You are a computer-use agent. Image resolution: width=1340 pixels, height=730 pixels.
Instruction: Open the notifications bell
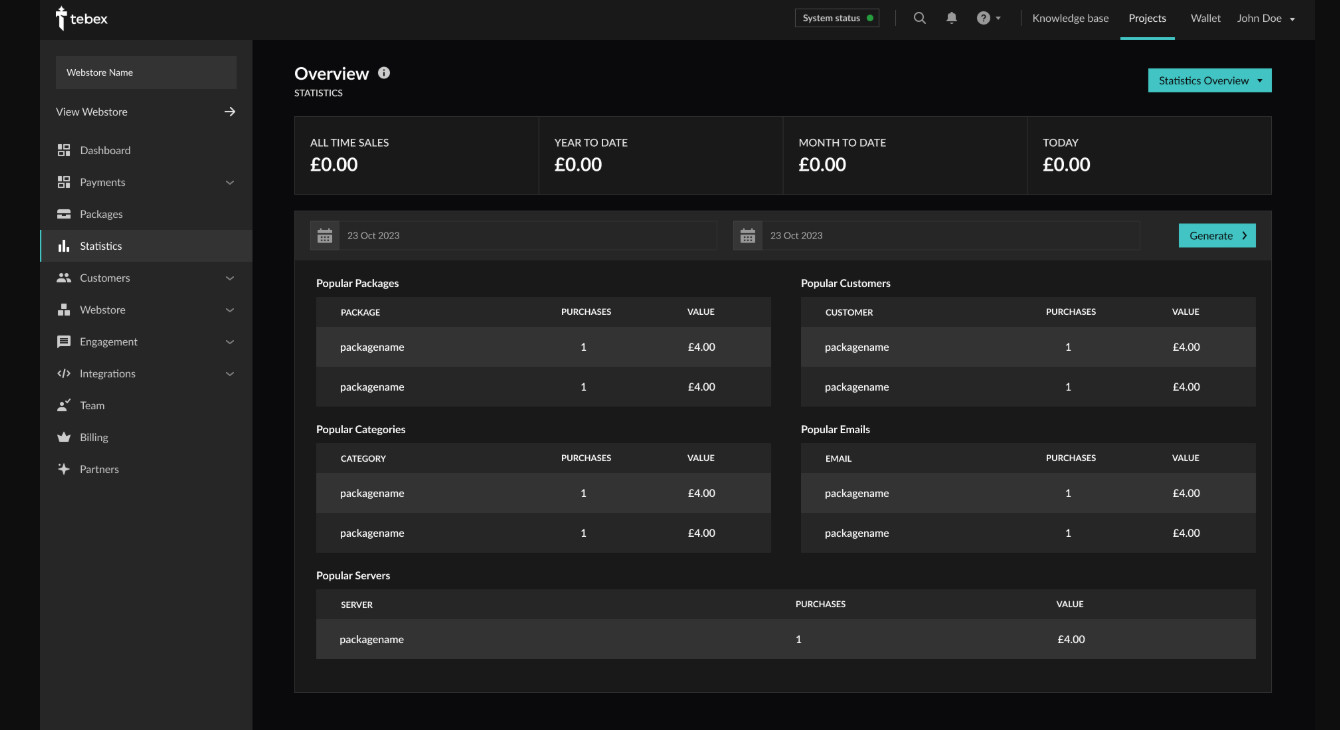(x=952, y=18)
